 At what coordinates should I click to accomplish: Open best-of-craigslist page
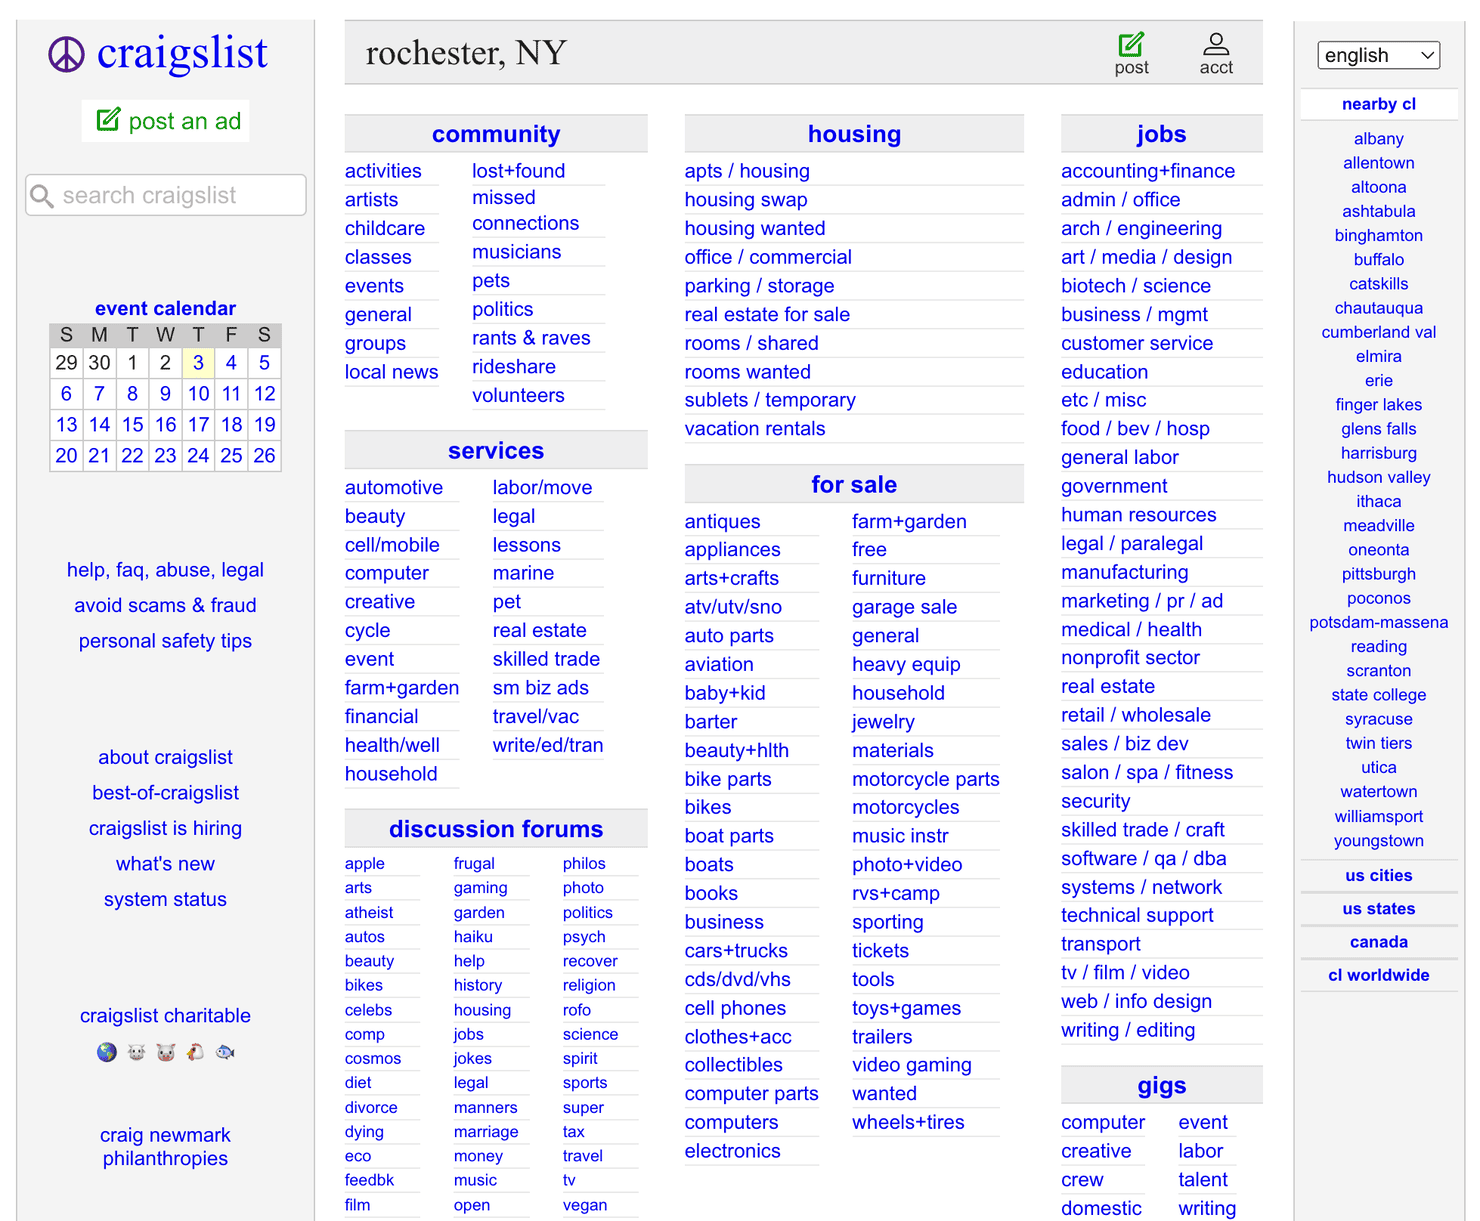click(165, 793)
